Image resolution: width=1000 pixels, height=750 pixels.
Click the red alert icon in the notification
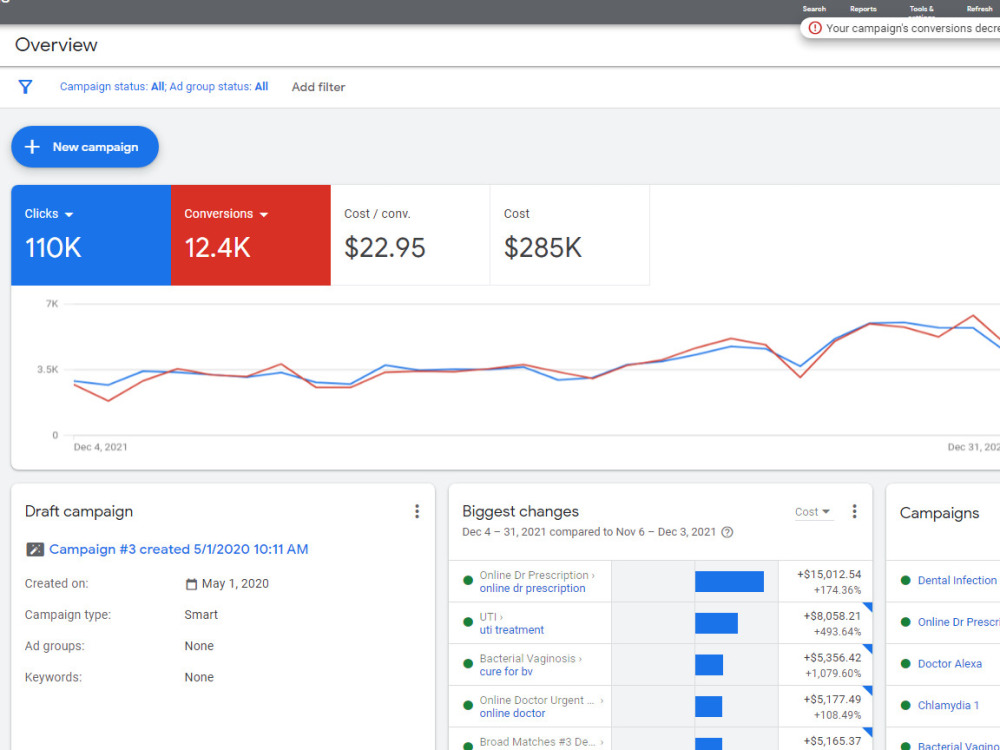point(815,28)
